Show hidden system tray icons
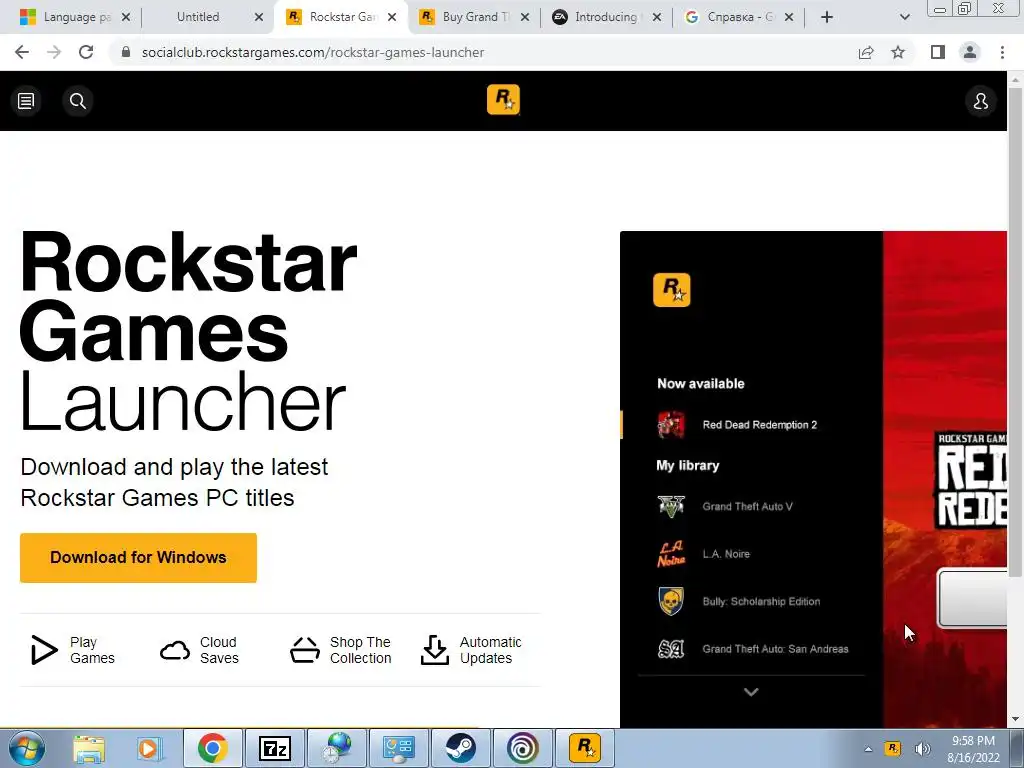 pyautogui.click(x=868, y=749)
